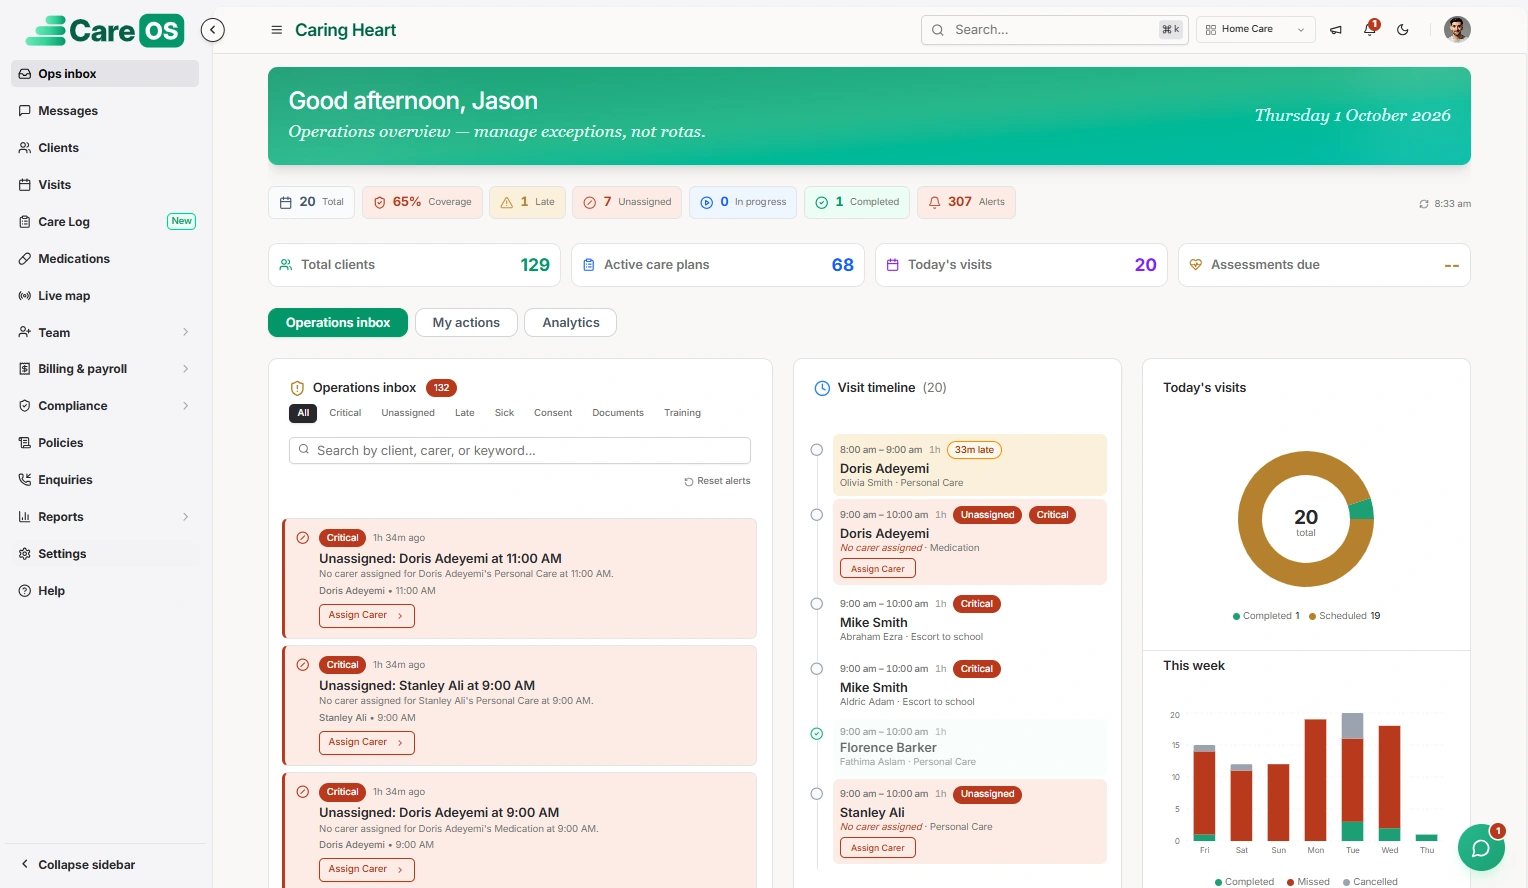
Task: Click the Today's visits calendar icon
Action: point(893,265)
